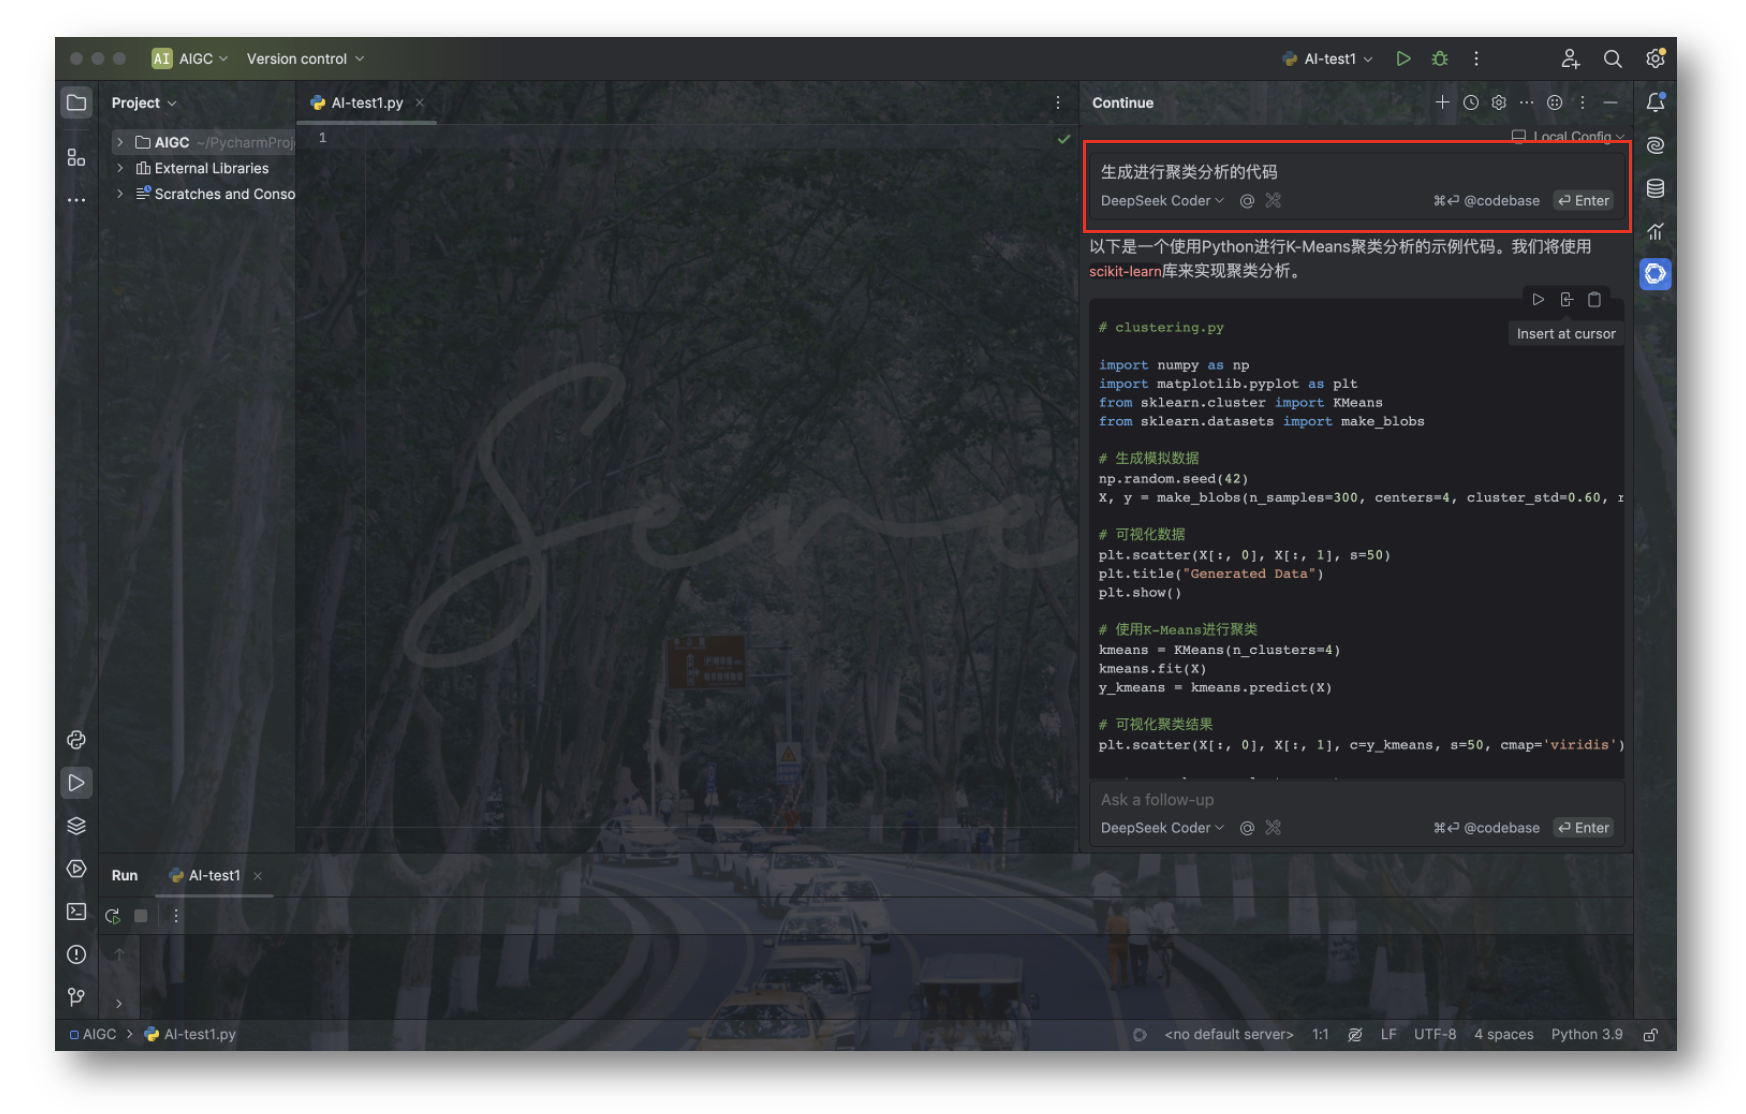This screenshot has height=1114, width=1746.
Task: Open Continue panel settings gear icon
Action: 1498,102
